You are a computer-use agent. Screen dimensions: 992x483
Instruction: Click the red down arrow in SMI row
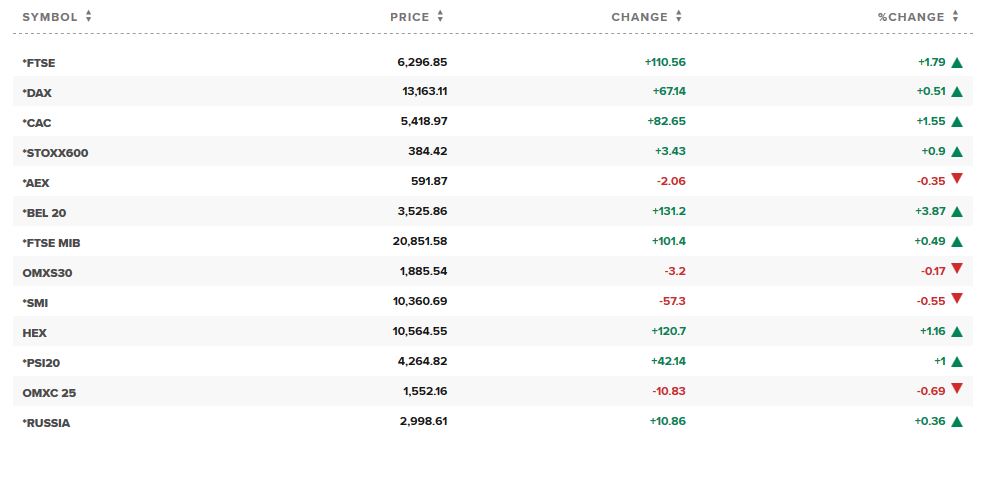coord(957,298)
